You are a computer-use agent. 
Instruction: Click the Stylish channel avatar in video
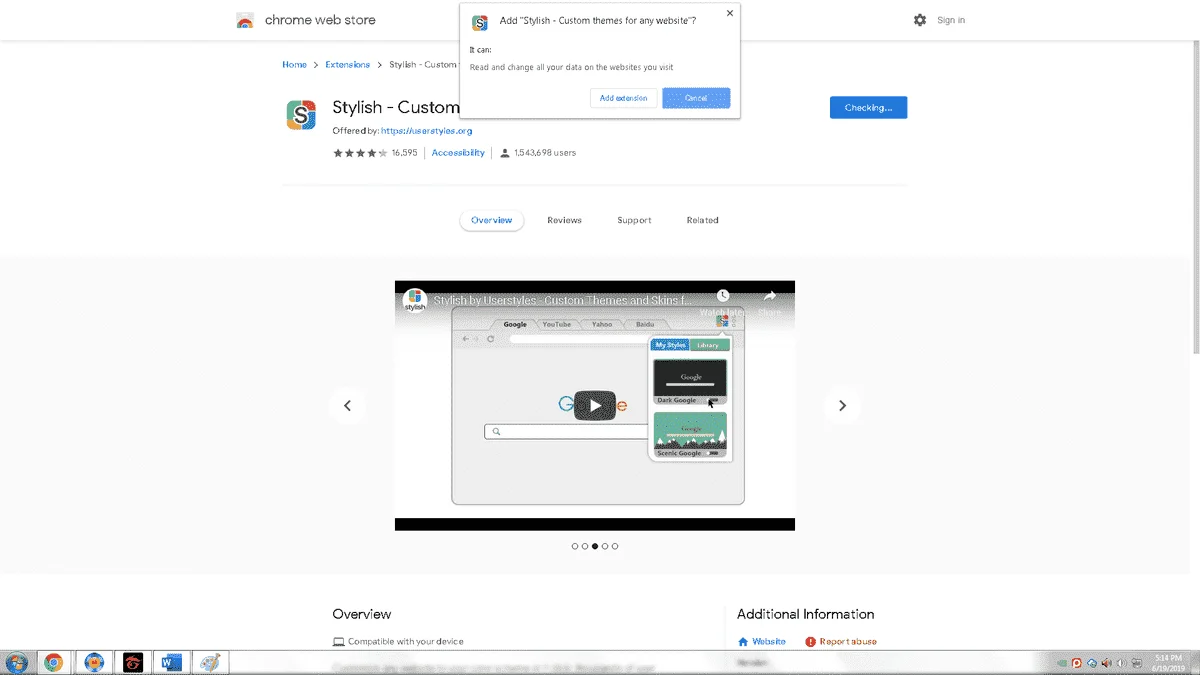pos(414,300)
